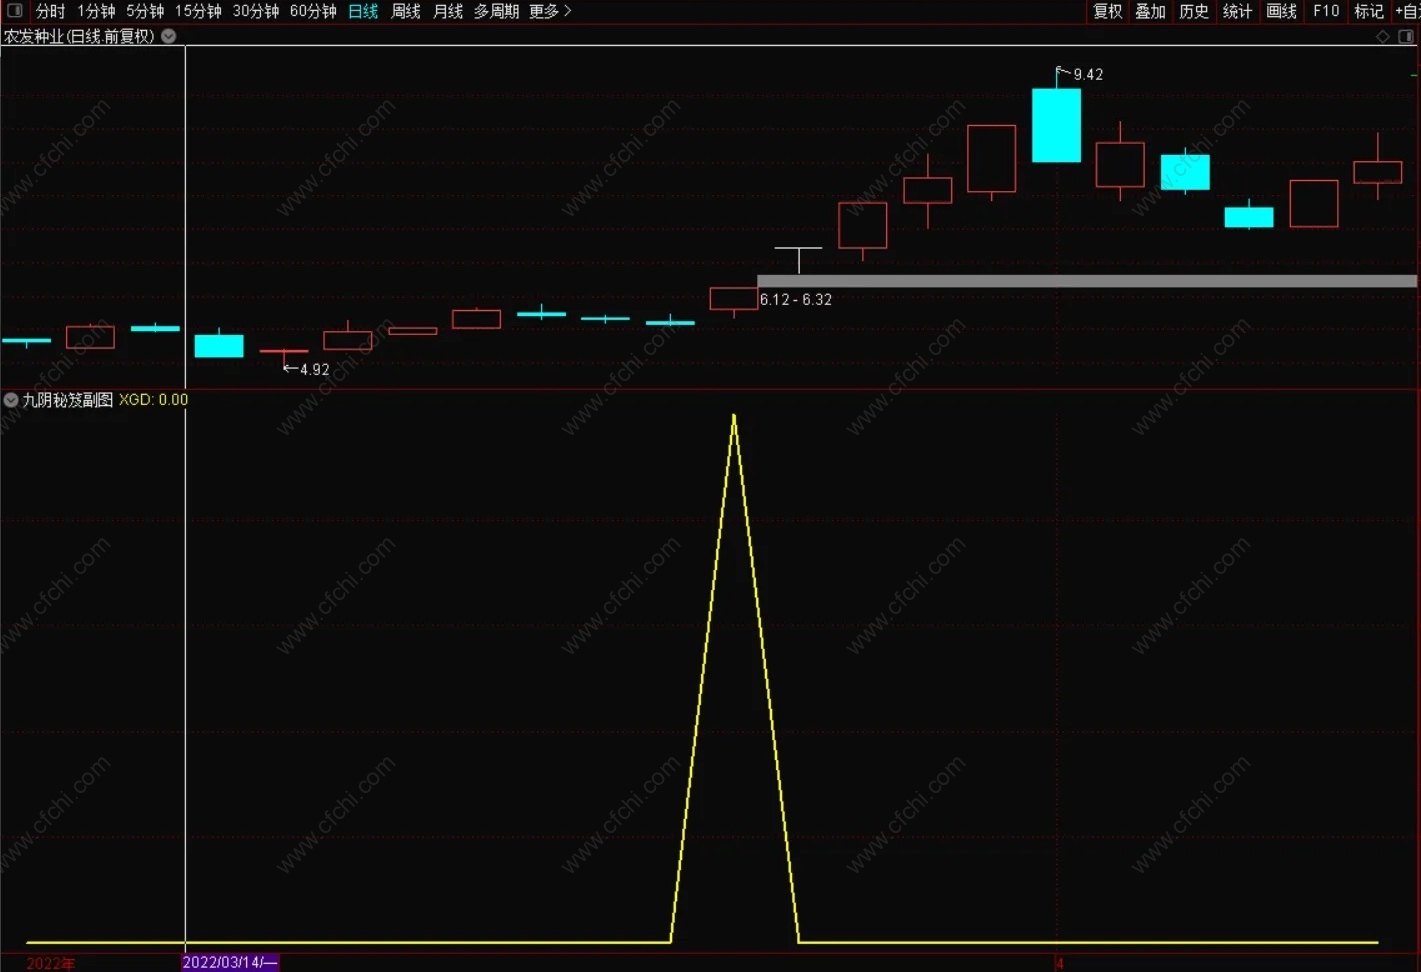Expand the 九阴秘笈副图 indicator menu
Screen dimensions: 1421x972
(11, 400)
